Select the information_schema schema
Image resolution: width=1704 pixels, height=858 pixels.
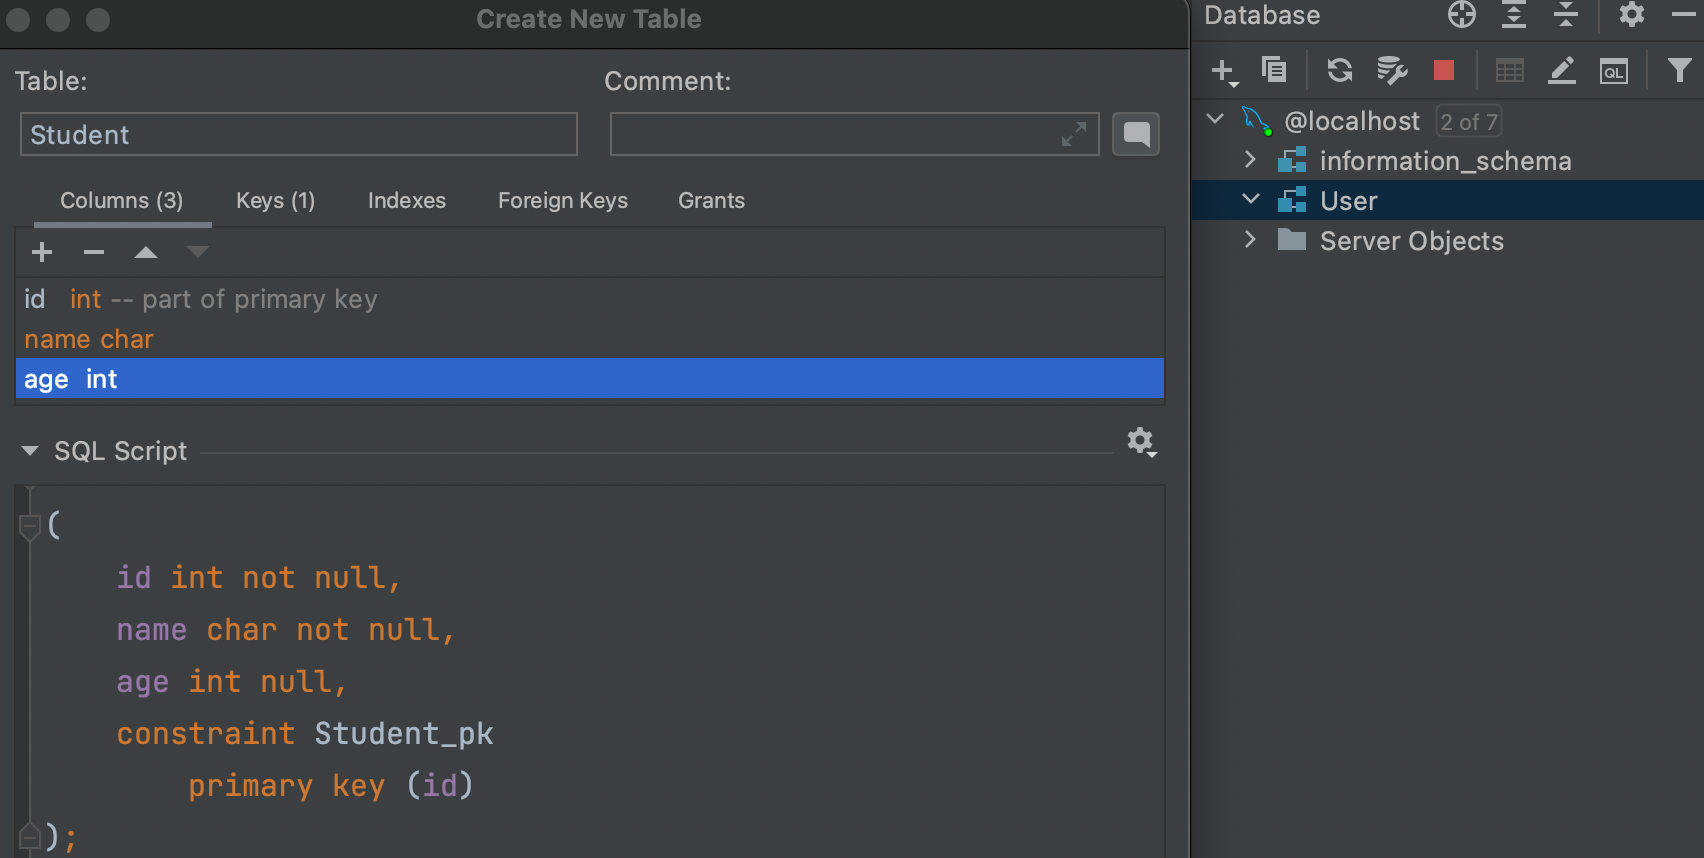[x=1445, y=161]
